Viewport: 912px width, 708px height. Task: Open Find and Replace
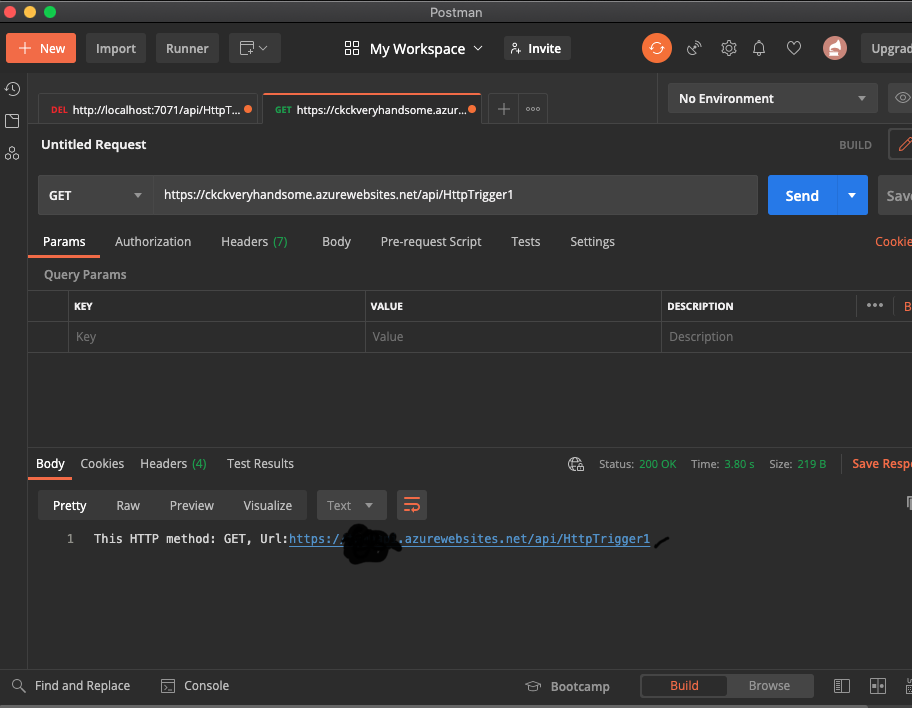tap(71, 686)
